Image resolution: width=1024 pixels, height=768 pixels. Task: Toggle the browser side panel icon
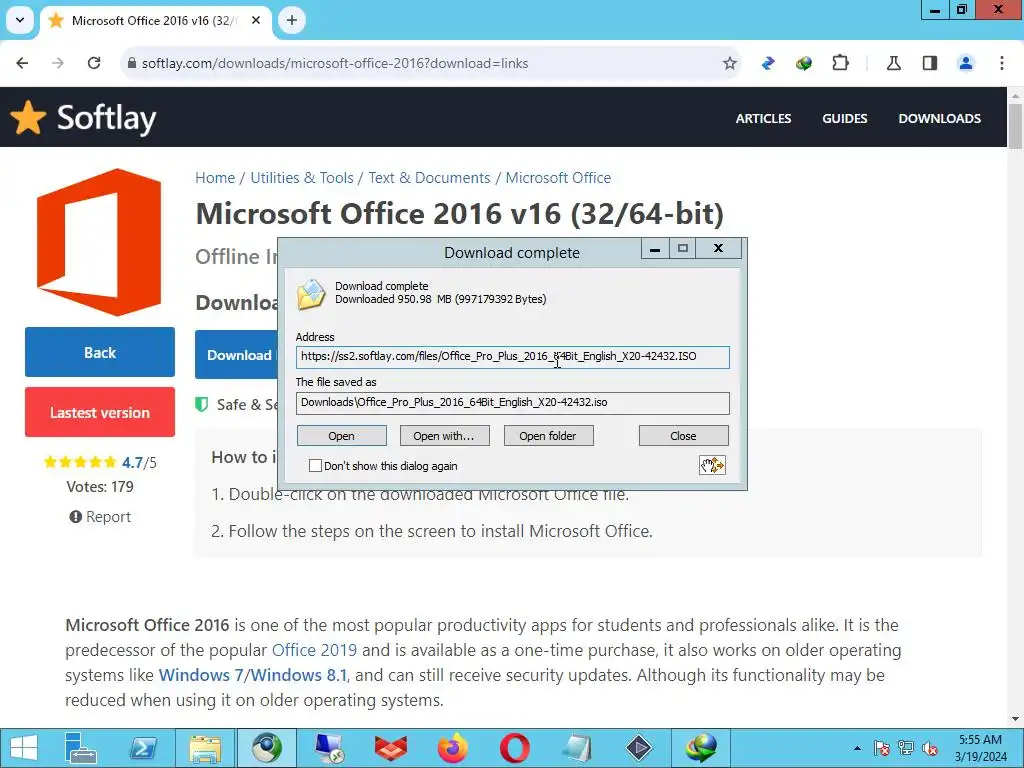[929, 63]
